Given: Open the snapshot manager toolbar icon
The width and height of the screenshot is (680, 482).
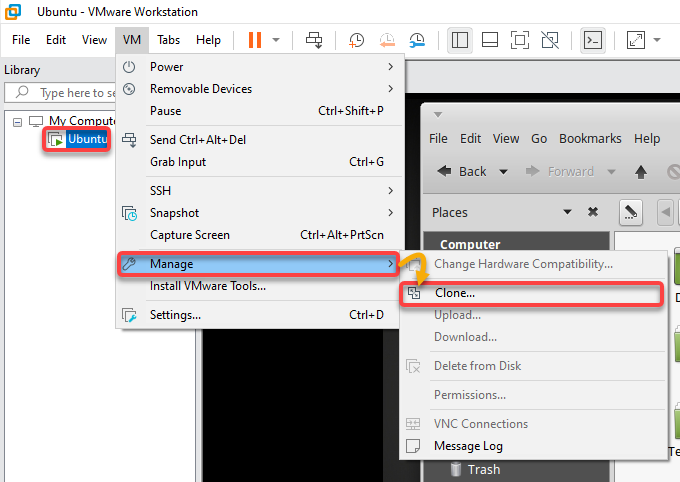Looking at the screenshot, I should click(417, 40).
